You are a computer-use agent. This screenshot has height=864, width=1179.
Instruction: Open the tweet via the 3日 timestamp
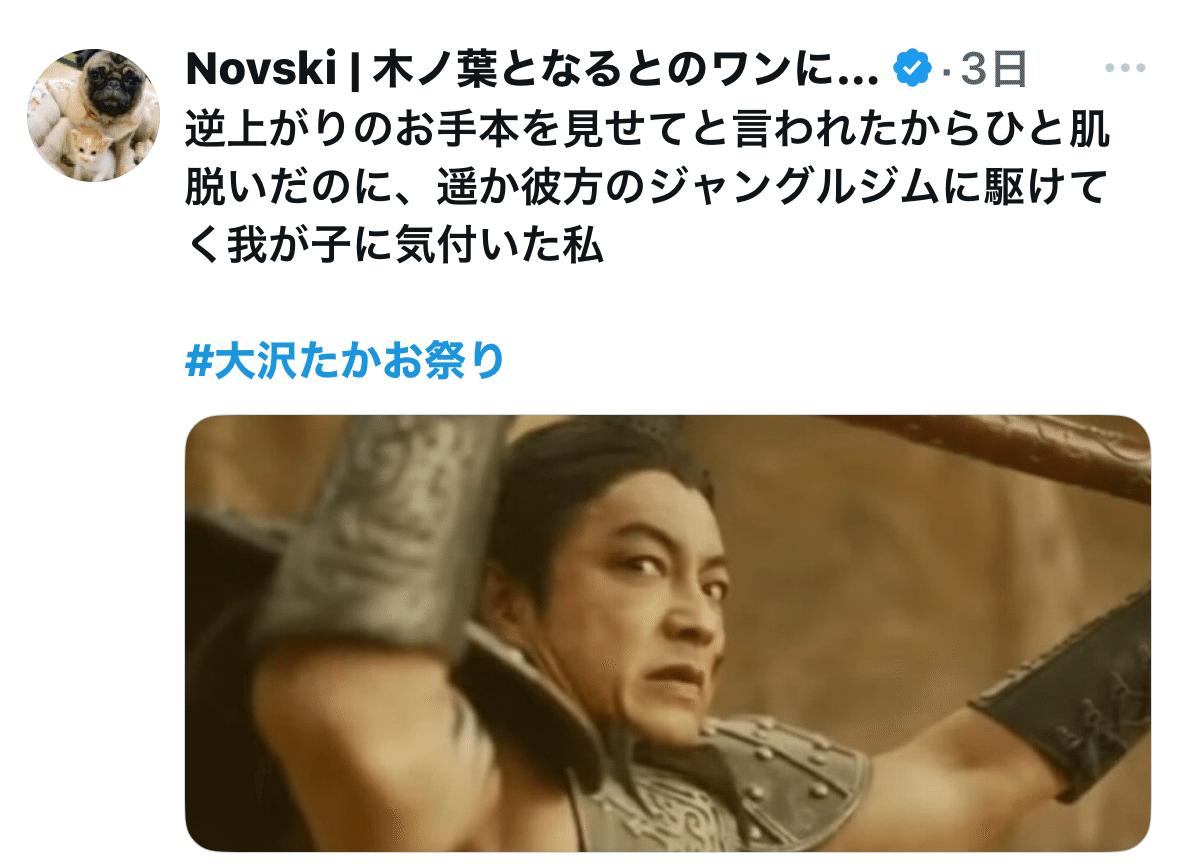click(994, 68)
